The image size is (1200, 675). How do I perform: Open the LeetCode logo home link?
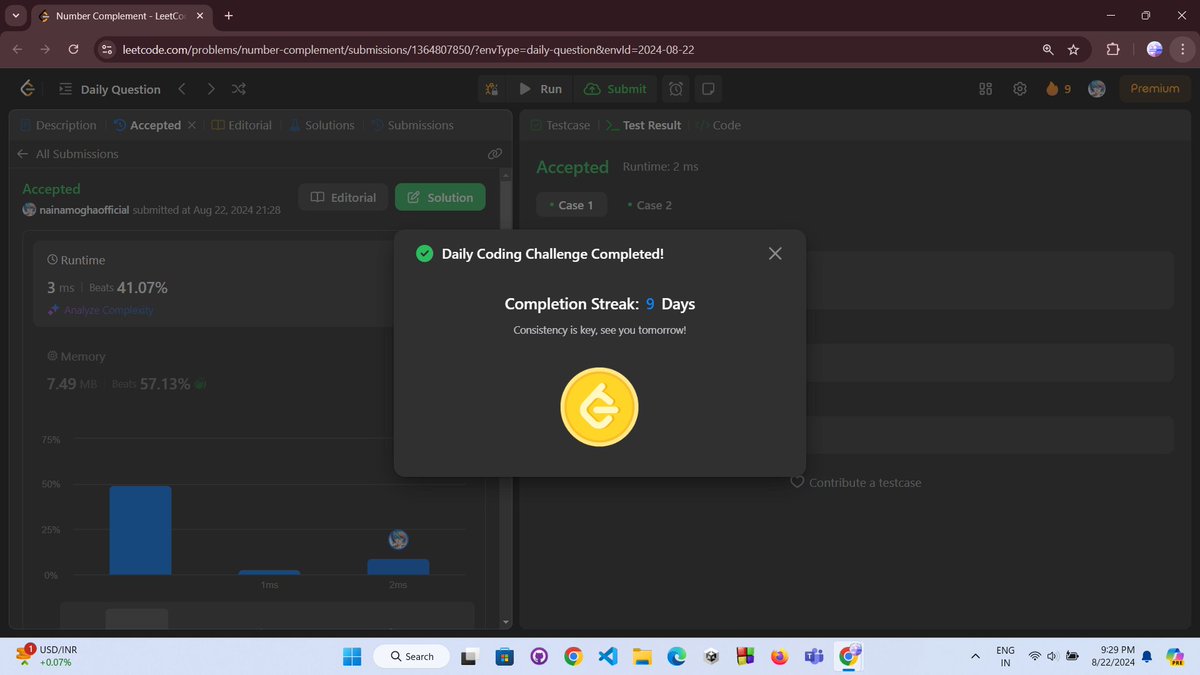click(x=27, y=89)
